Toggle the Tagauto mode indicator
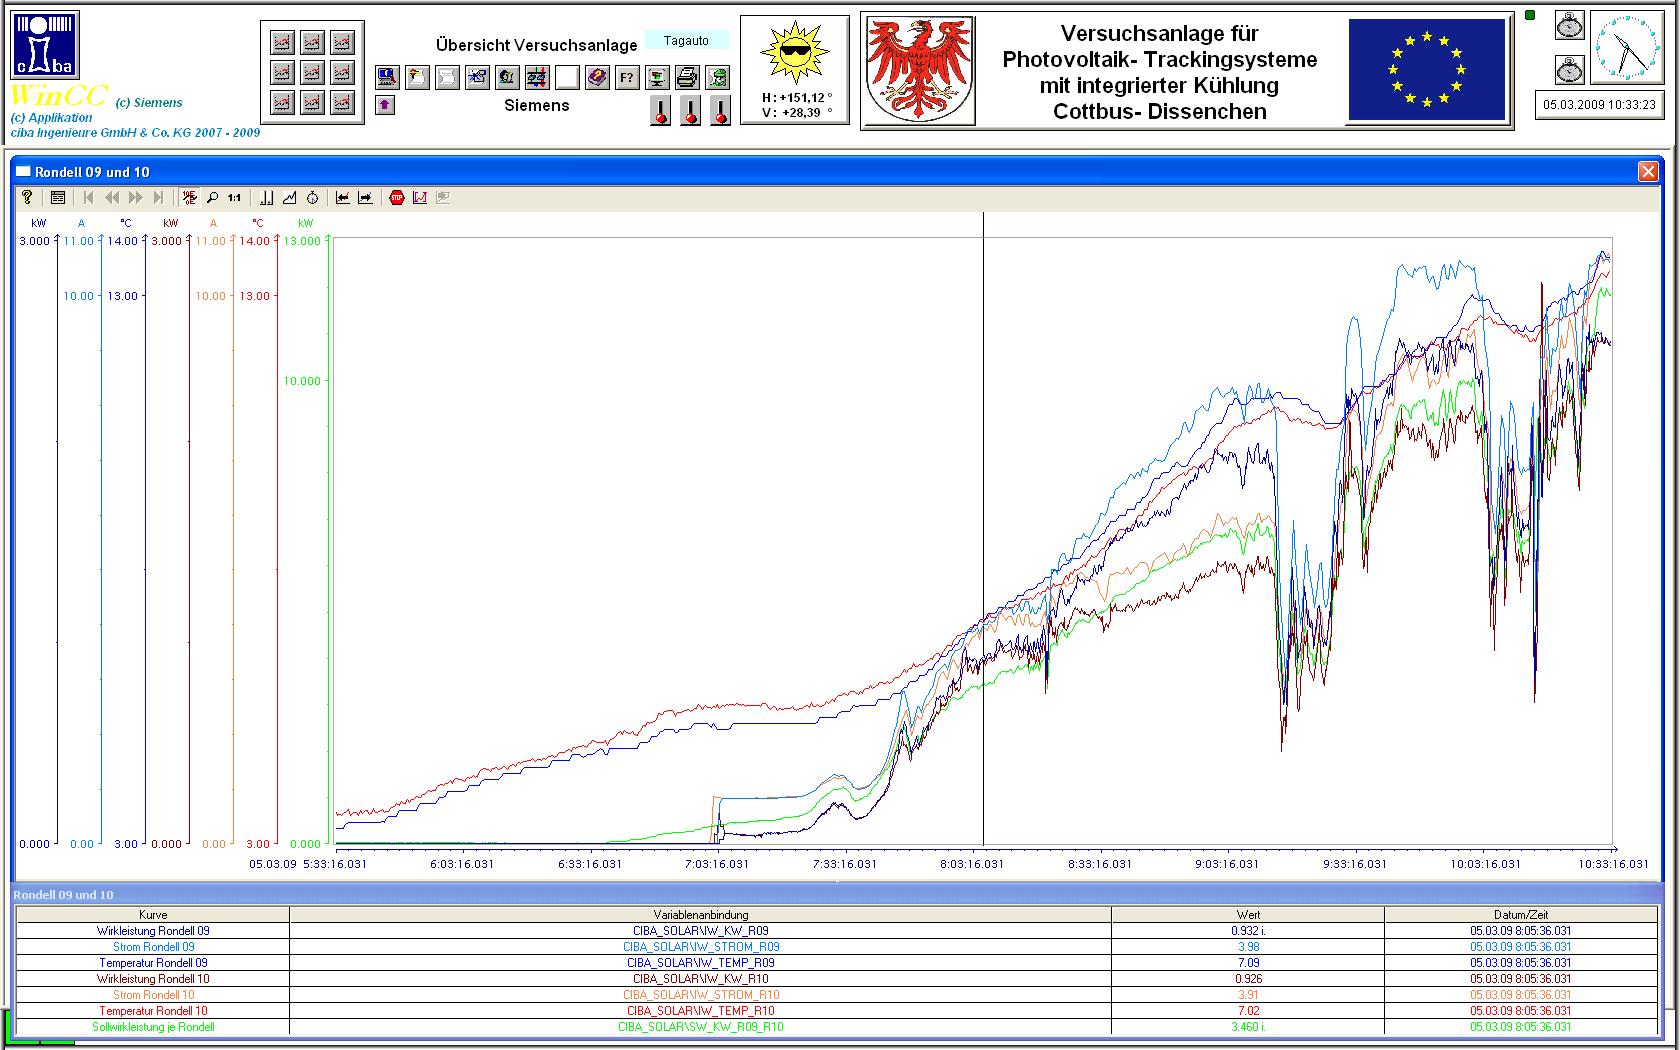The width and height of the screenshot is (1680, 1050). click(x=686, y=41)
